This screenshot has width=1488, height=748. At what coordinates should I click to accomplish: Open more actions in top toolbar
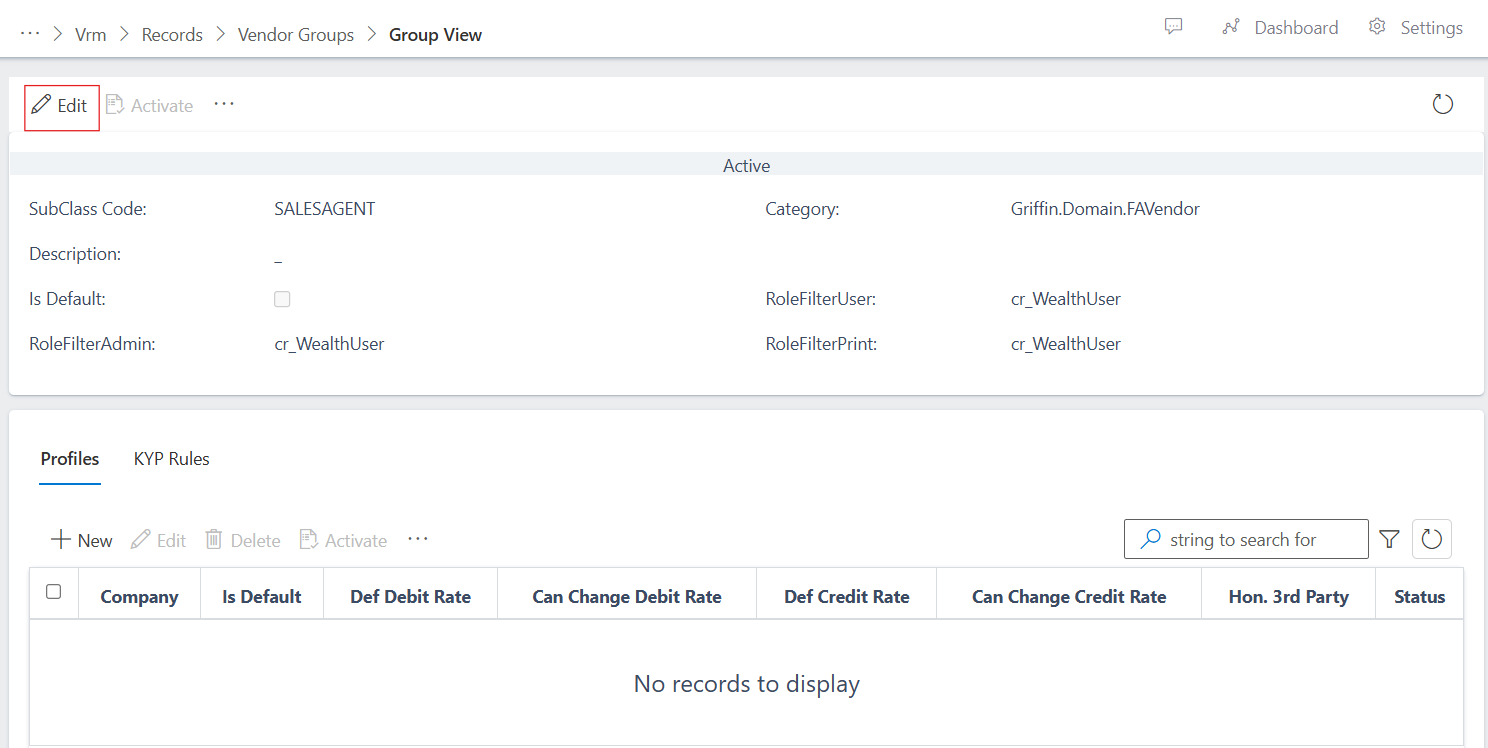click(x=224, y=104)
